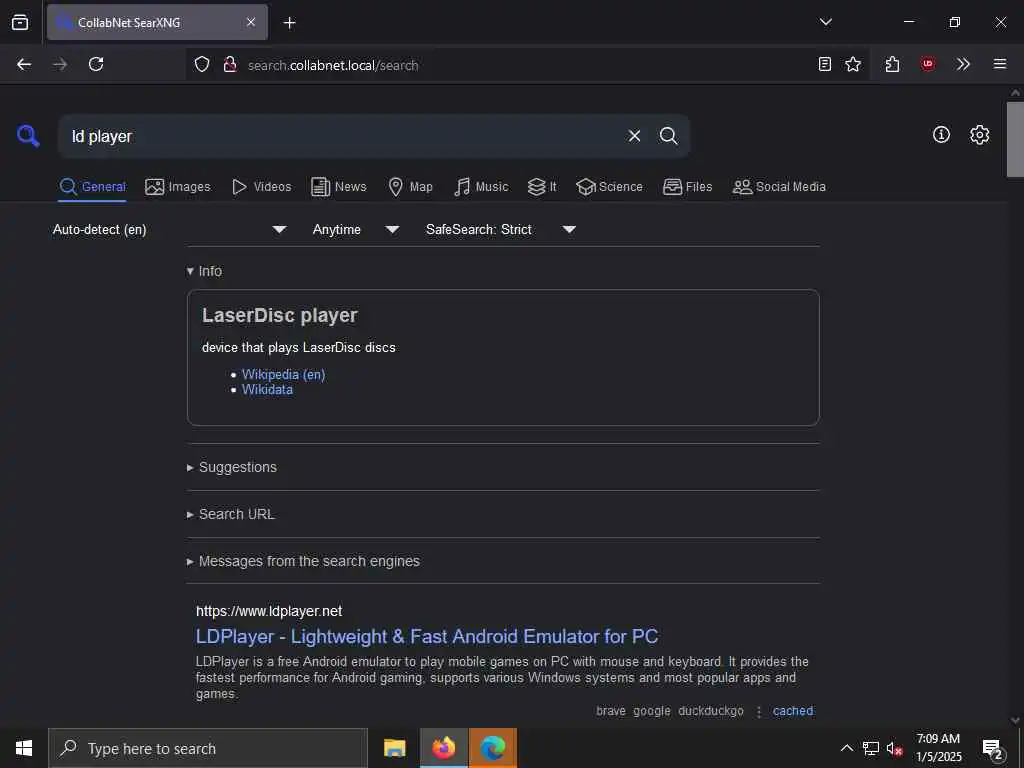
Task: Collapse the Info section
Action: tap(204, 271)
